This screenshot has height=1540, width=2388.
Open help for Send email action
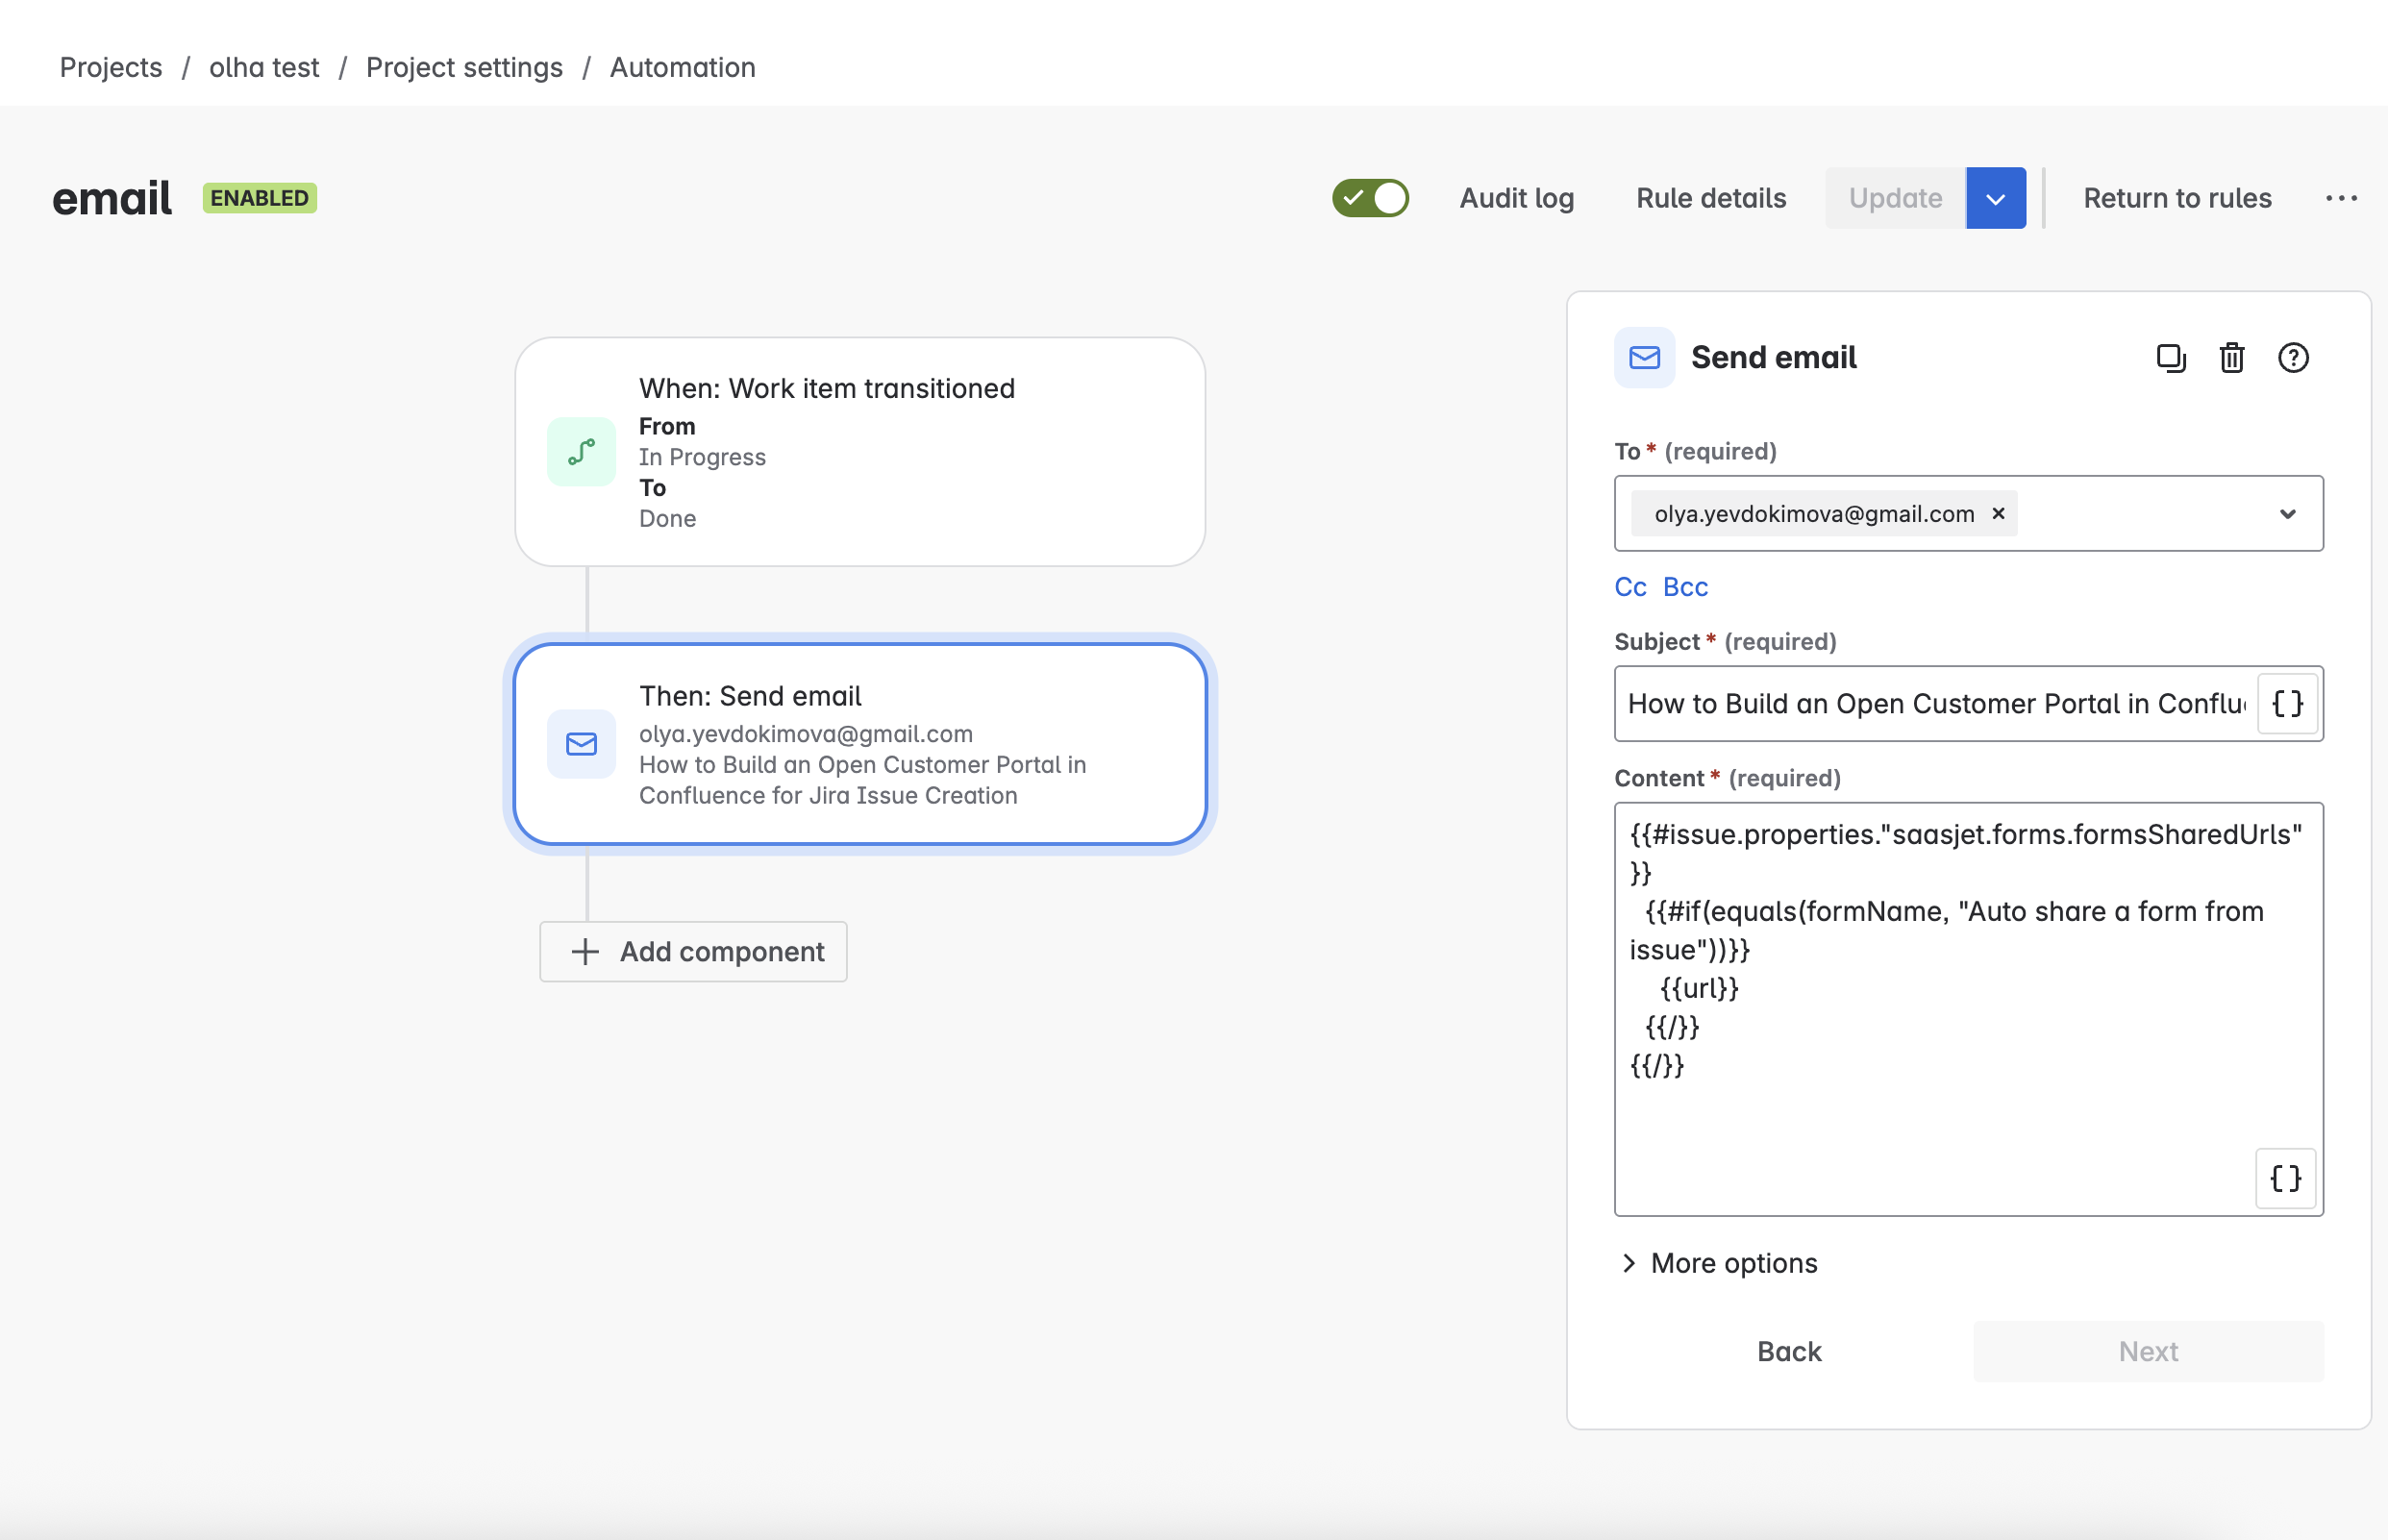[2292, 358]
